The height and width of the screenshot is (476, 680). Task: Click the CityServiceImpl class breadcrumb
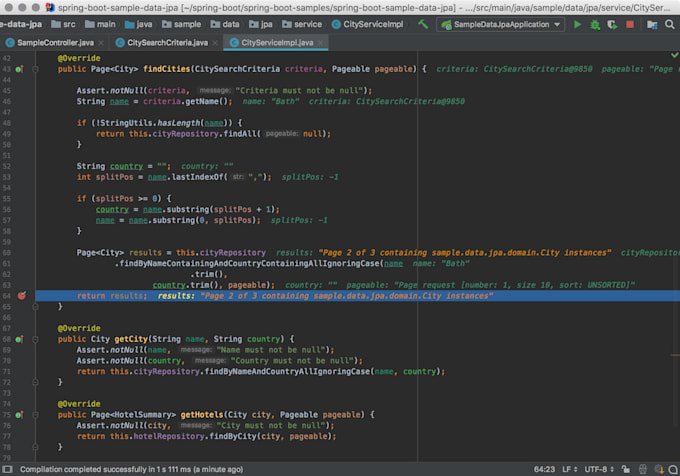click(367, 24)
